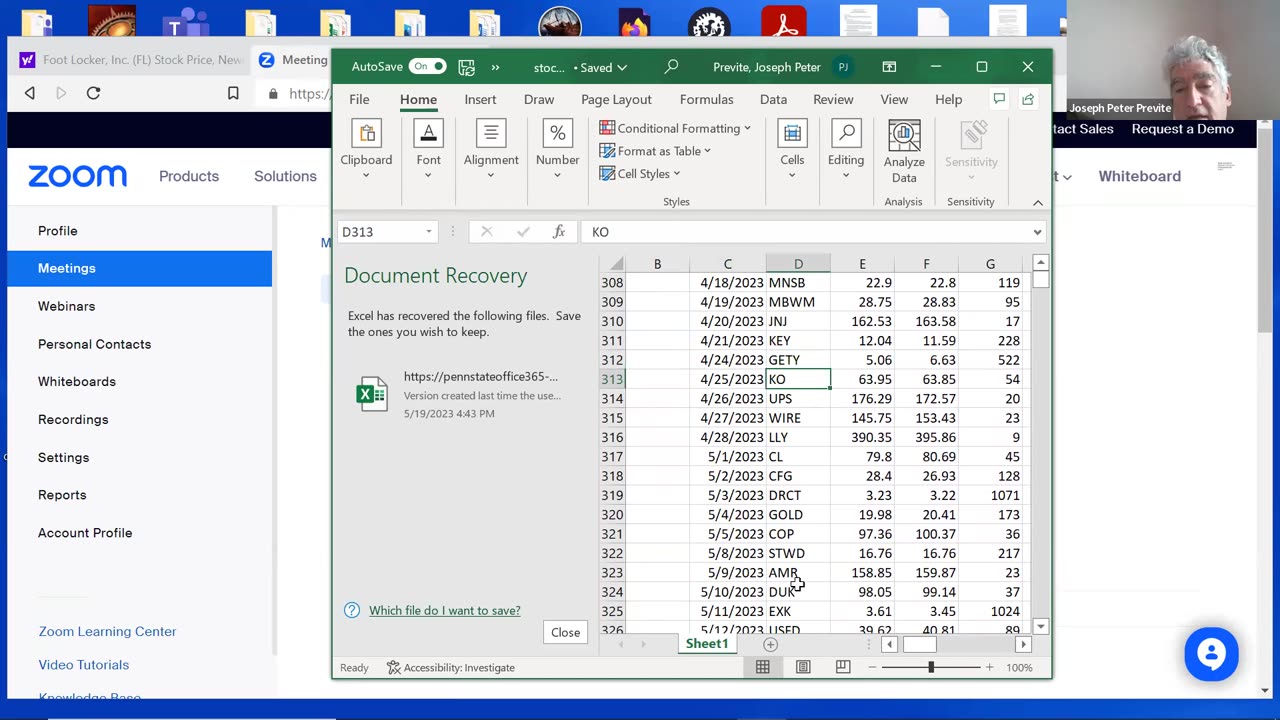Open the ribbon display options icon
The image size is (1280, 720).
(x=889, y=67)
